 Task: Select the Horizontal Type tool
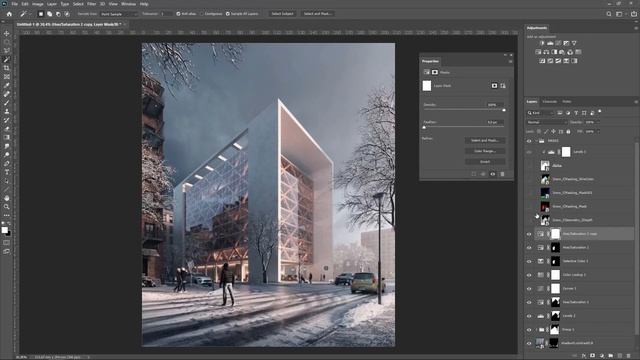coord(7,172)
